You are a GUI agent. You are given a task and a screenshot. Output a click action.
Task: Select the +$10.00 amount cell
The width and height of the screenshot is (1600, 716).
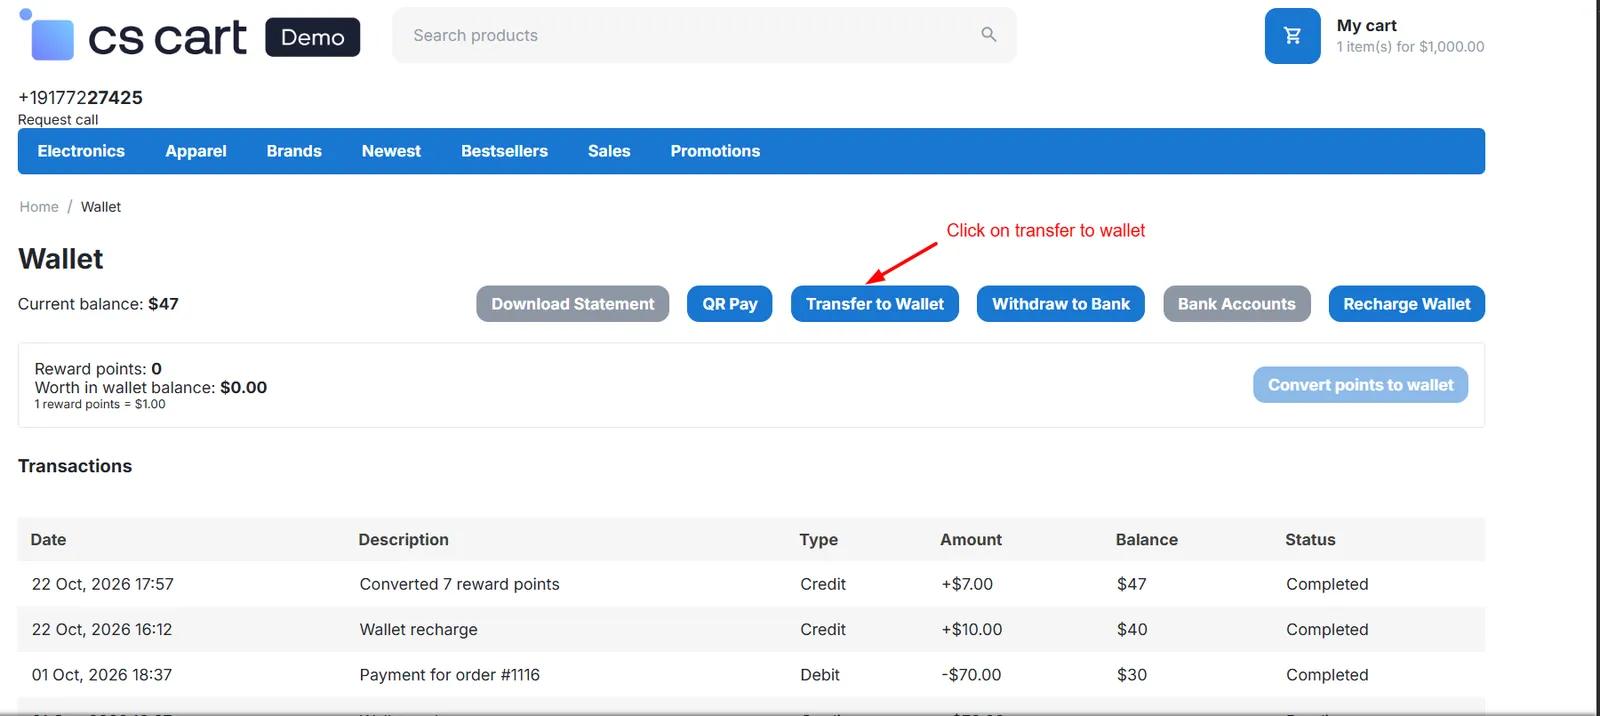972,630
